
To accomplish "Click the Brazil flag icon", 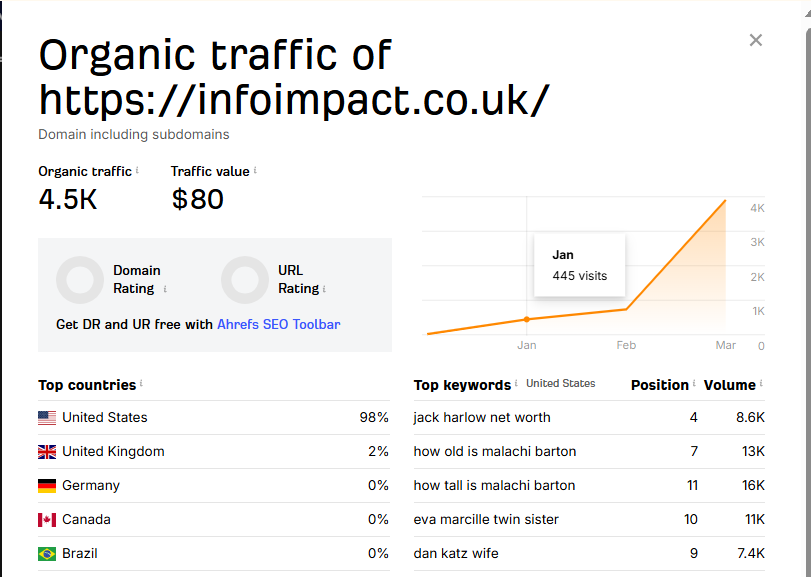I will click(x=47, y=554).
